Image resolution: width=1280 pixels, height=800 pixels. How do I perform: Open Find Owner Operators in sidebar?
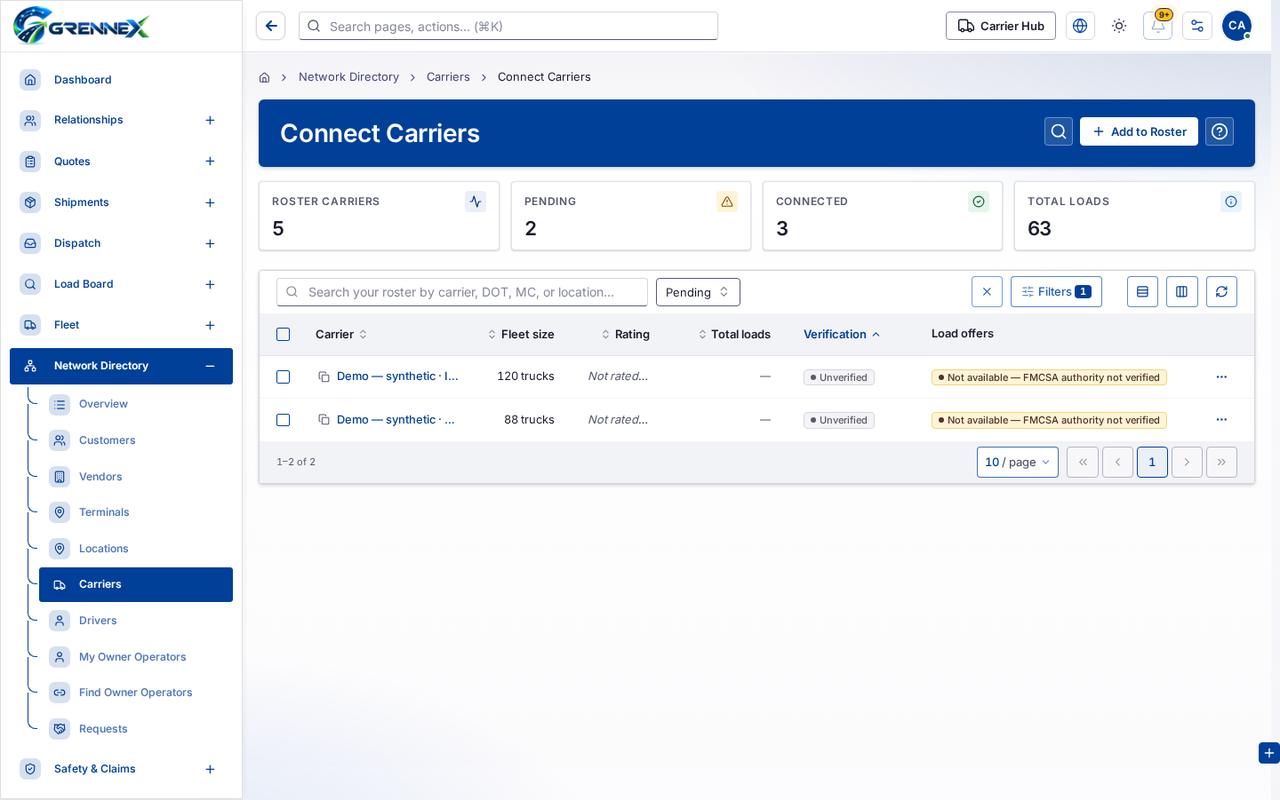click(136, 693)
